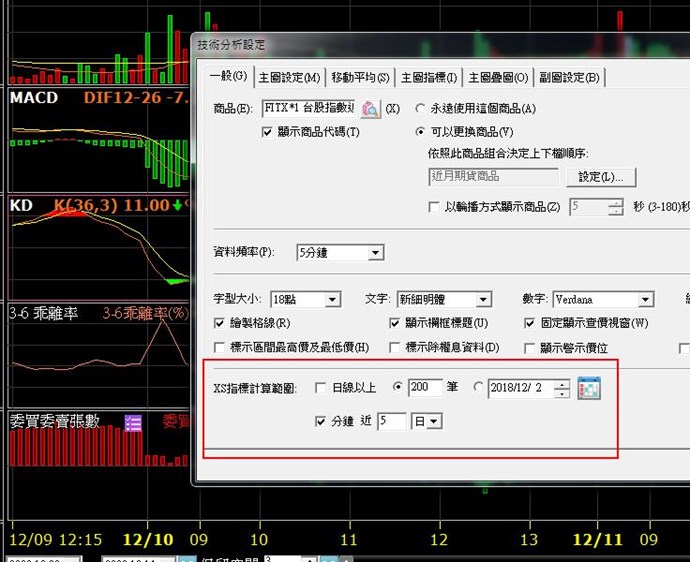
Task: Click the product search icon beside FITX*1
Action: [371, 109]
